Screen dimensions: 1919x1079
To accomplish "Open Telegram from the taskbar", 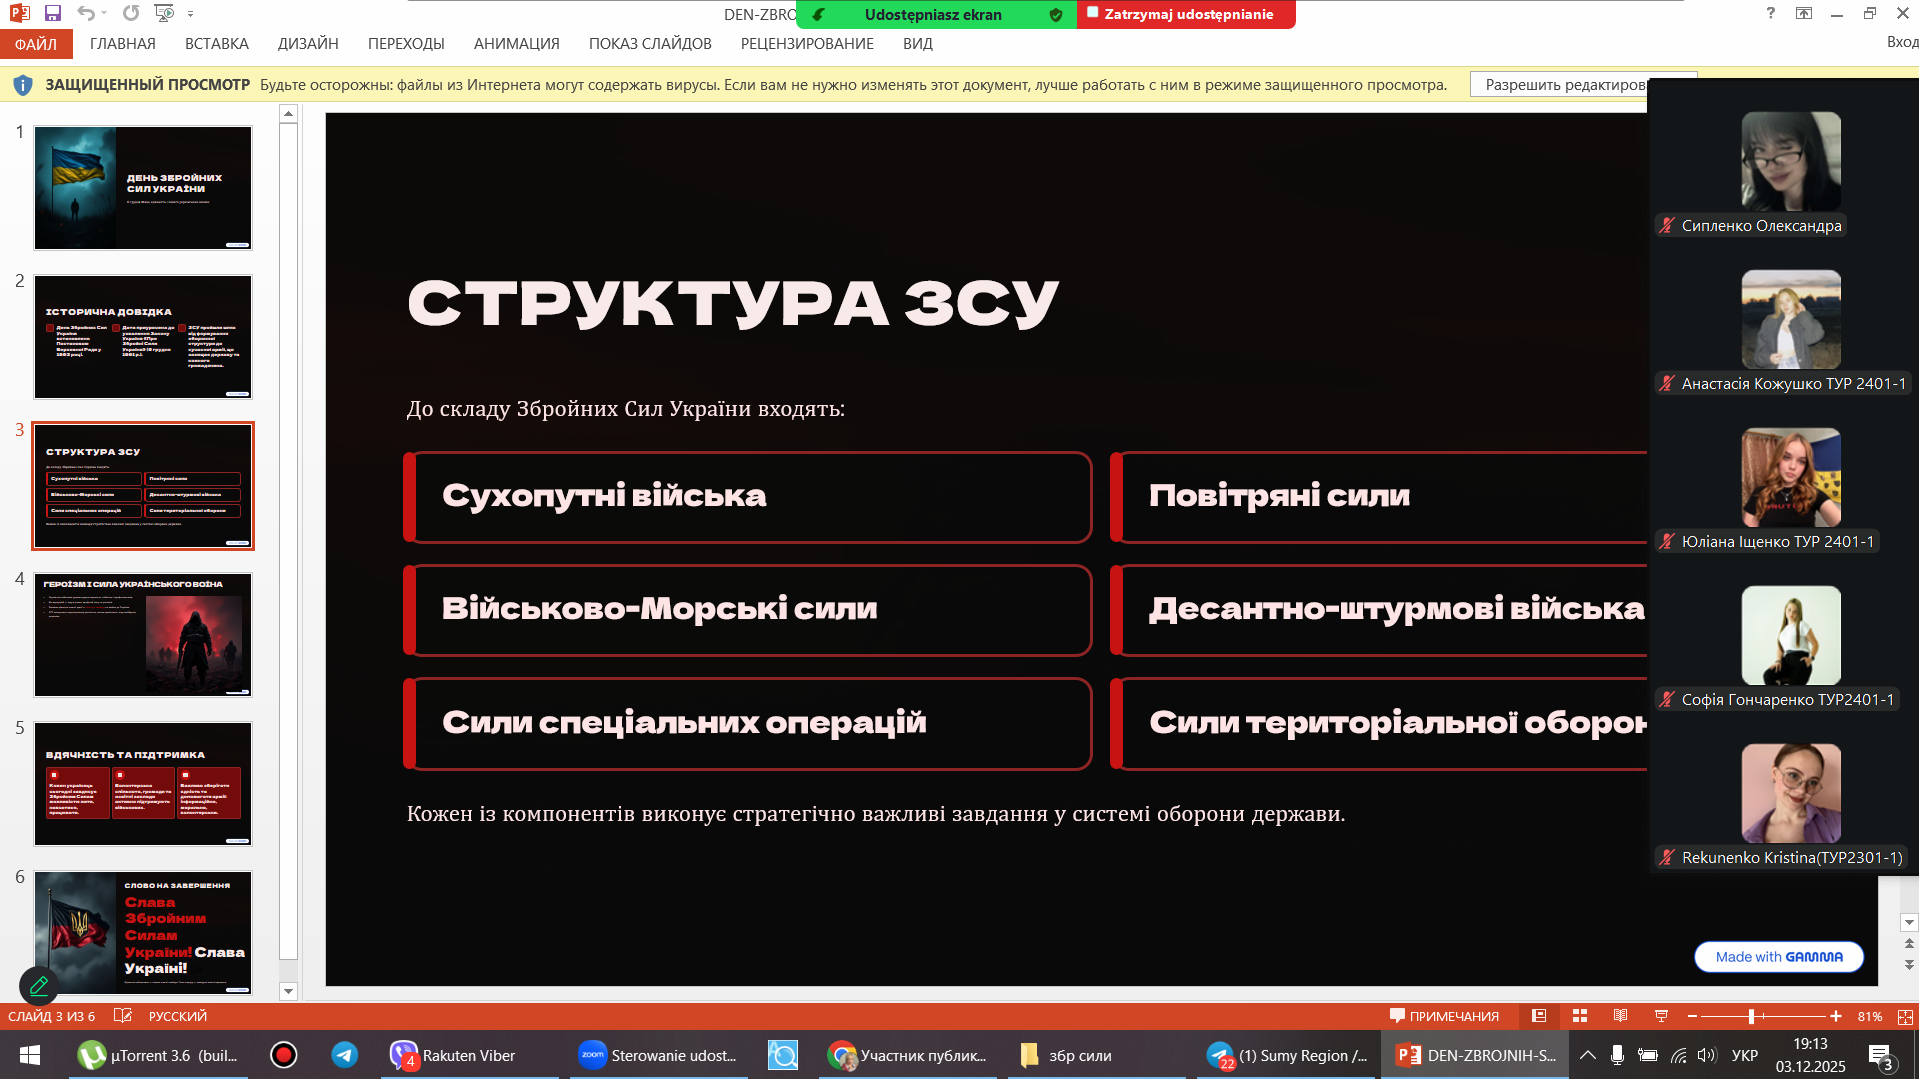I will pyautogui.click(x=345, y=1055).
